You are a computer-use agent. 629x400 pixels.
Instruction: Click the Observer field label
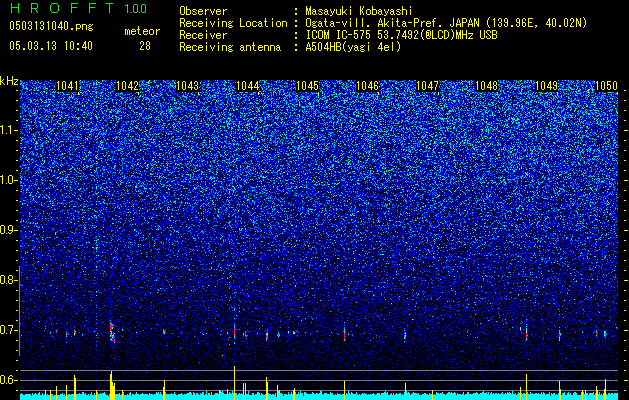coord(203,11)
